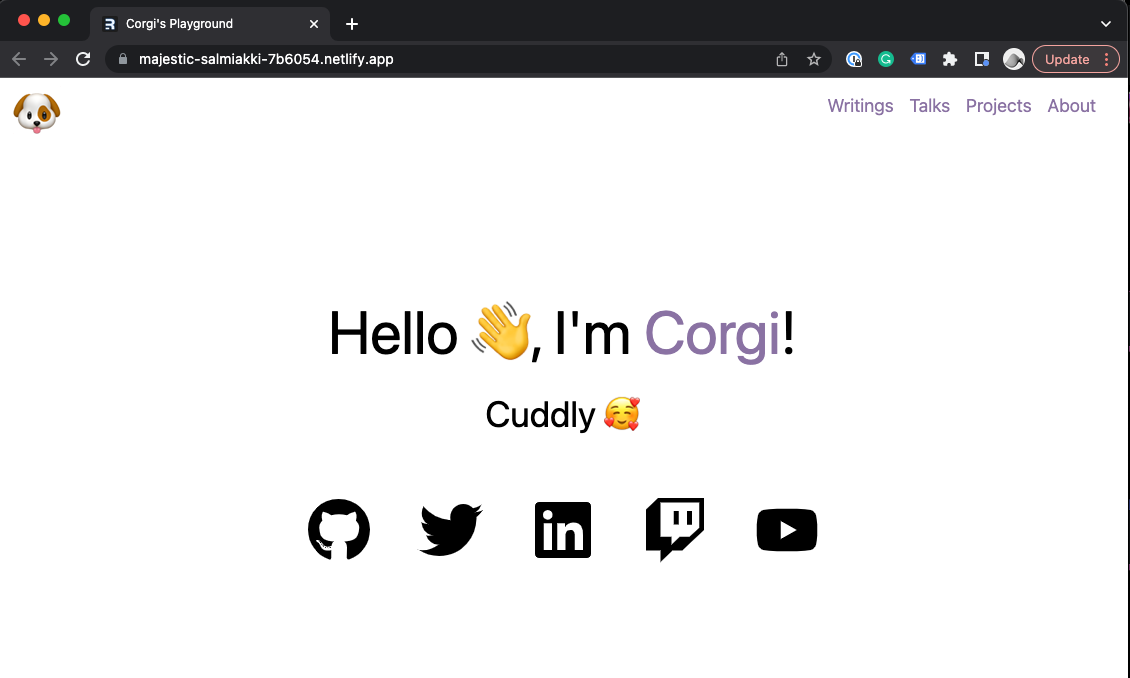This screenshot has width=1130, height=678.
Task: Go back with browser back arrow
Action: 19,59
